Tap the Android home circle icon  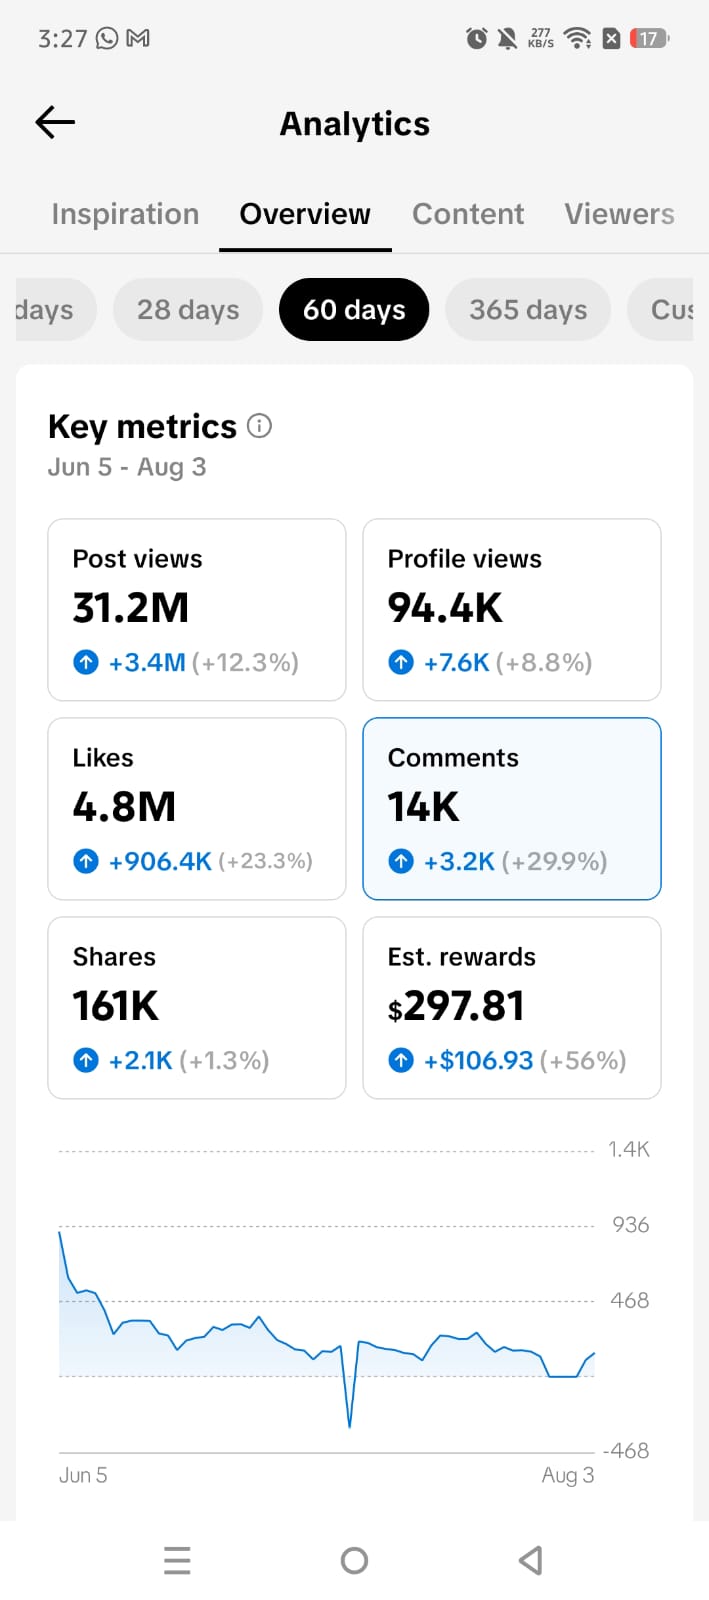pyautogui.click(x=354, y=1560)
